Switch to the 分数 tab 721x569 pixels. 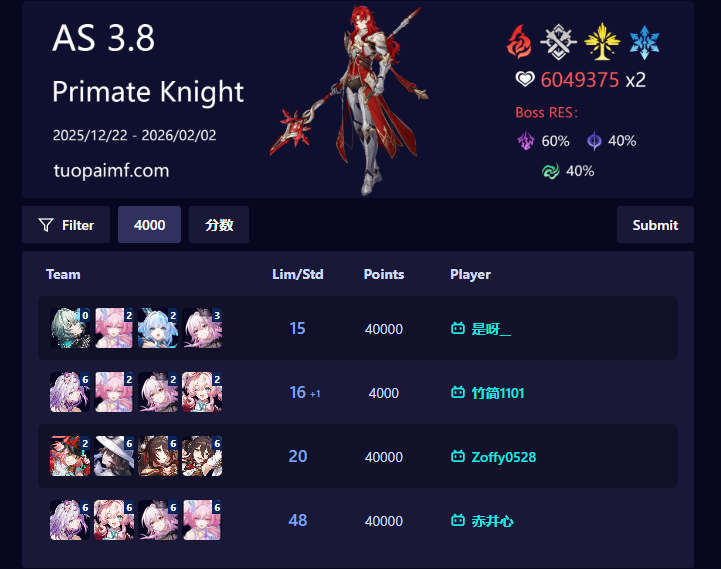pyautogui.click(x=219, y=225)
